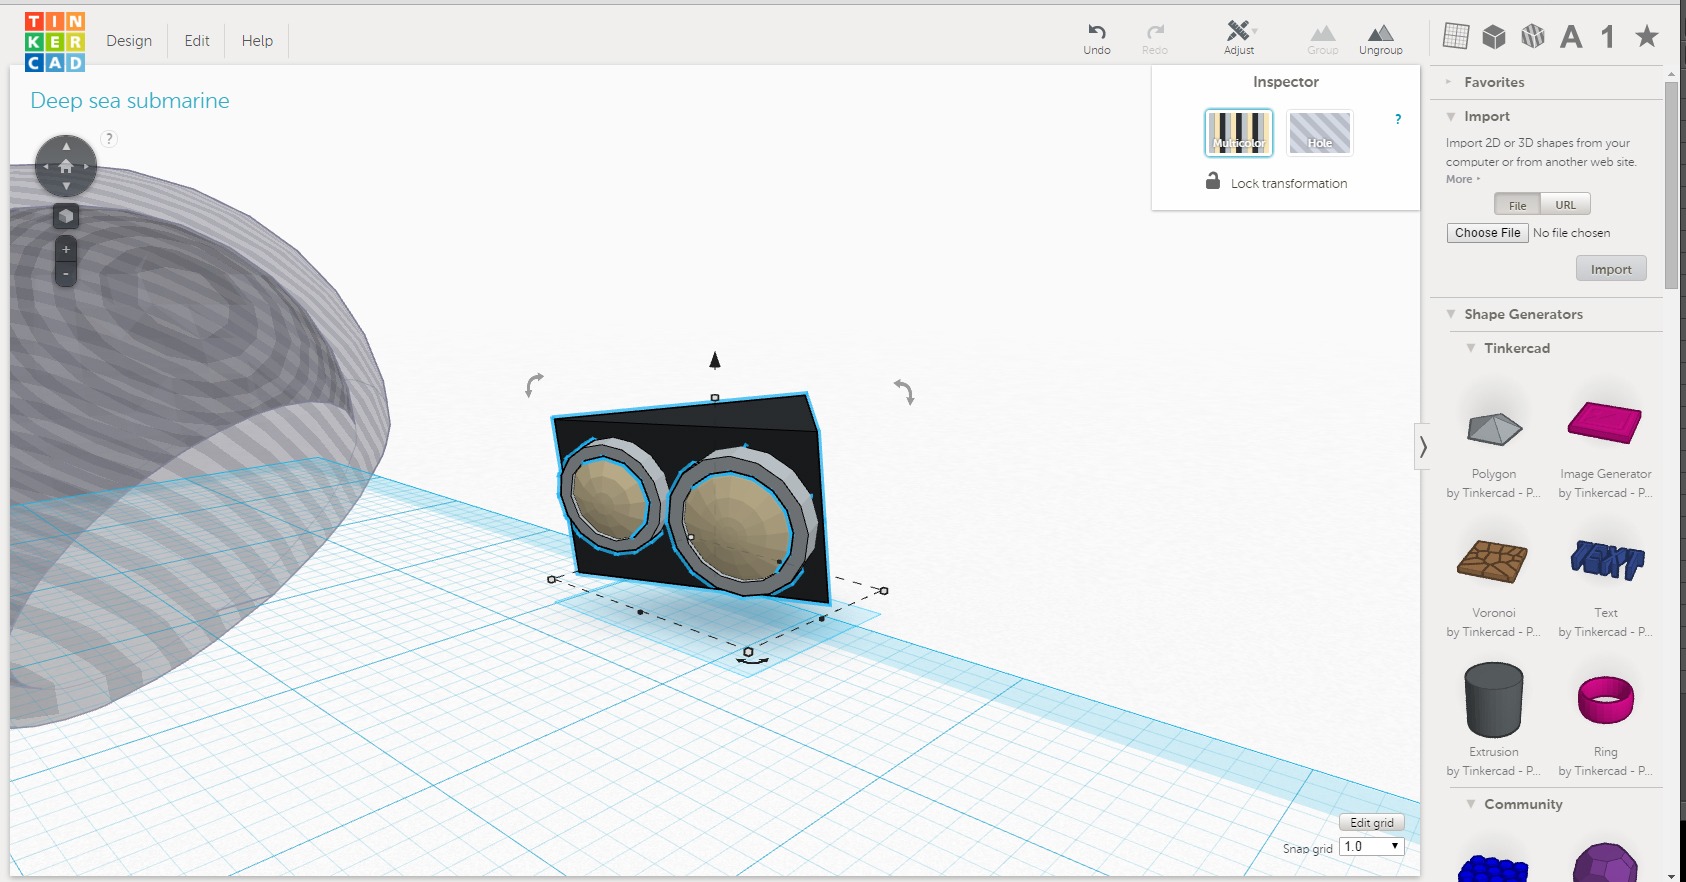Screen dimensions: 1686x882
Task: Open the Numbers shapes category
Action: [1608, 37]
